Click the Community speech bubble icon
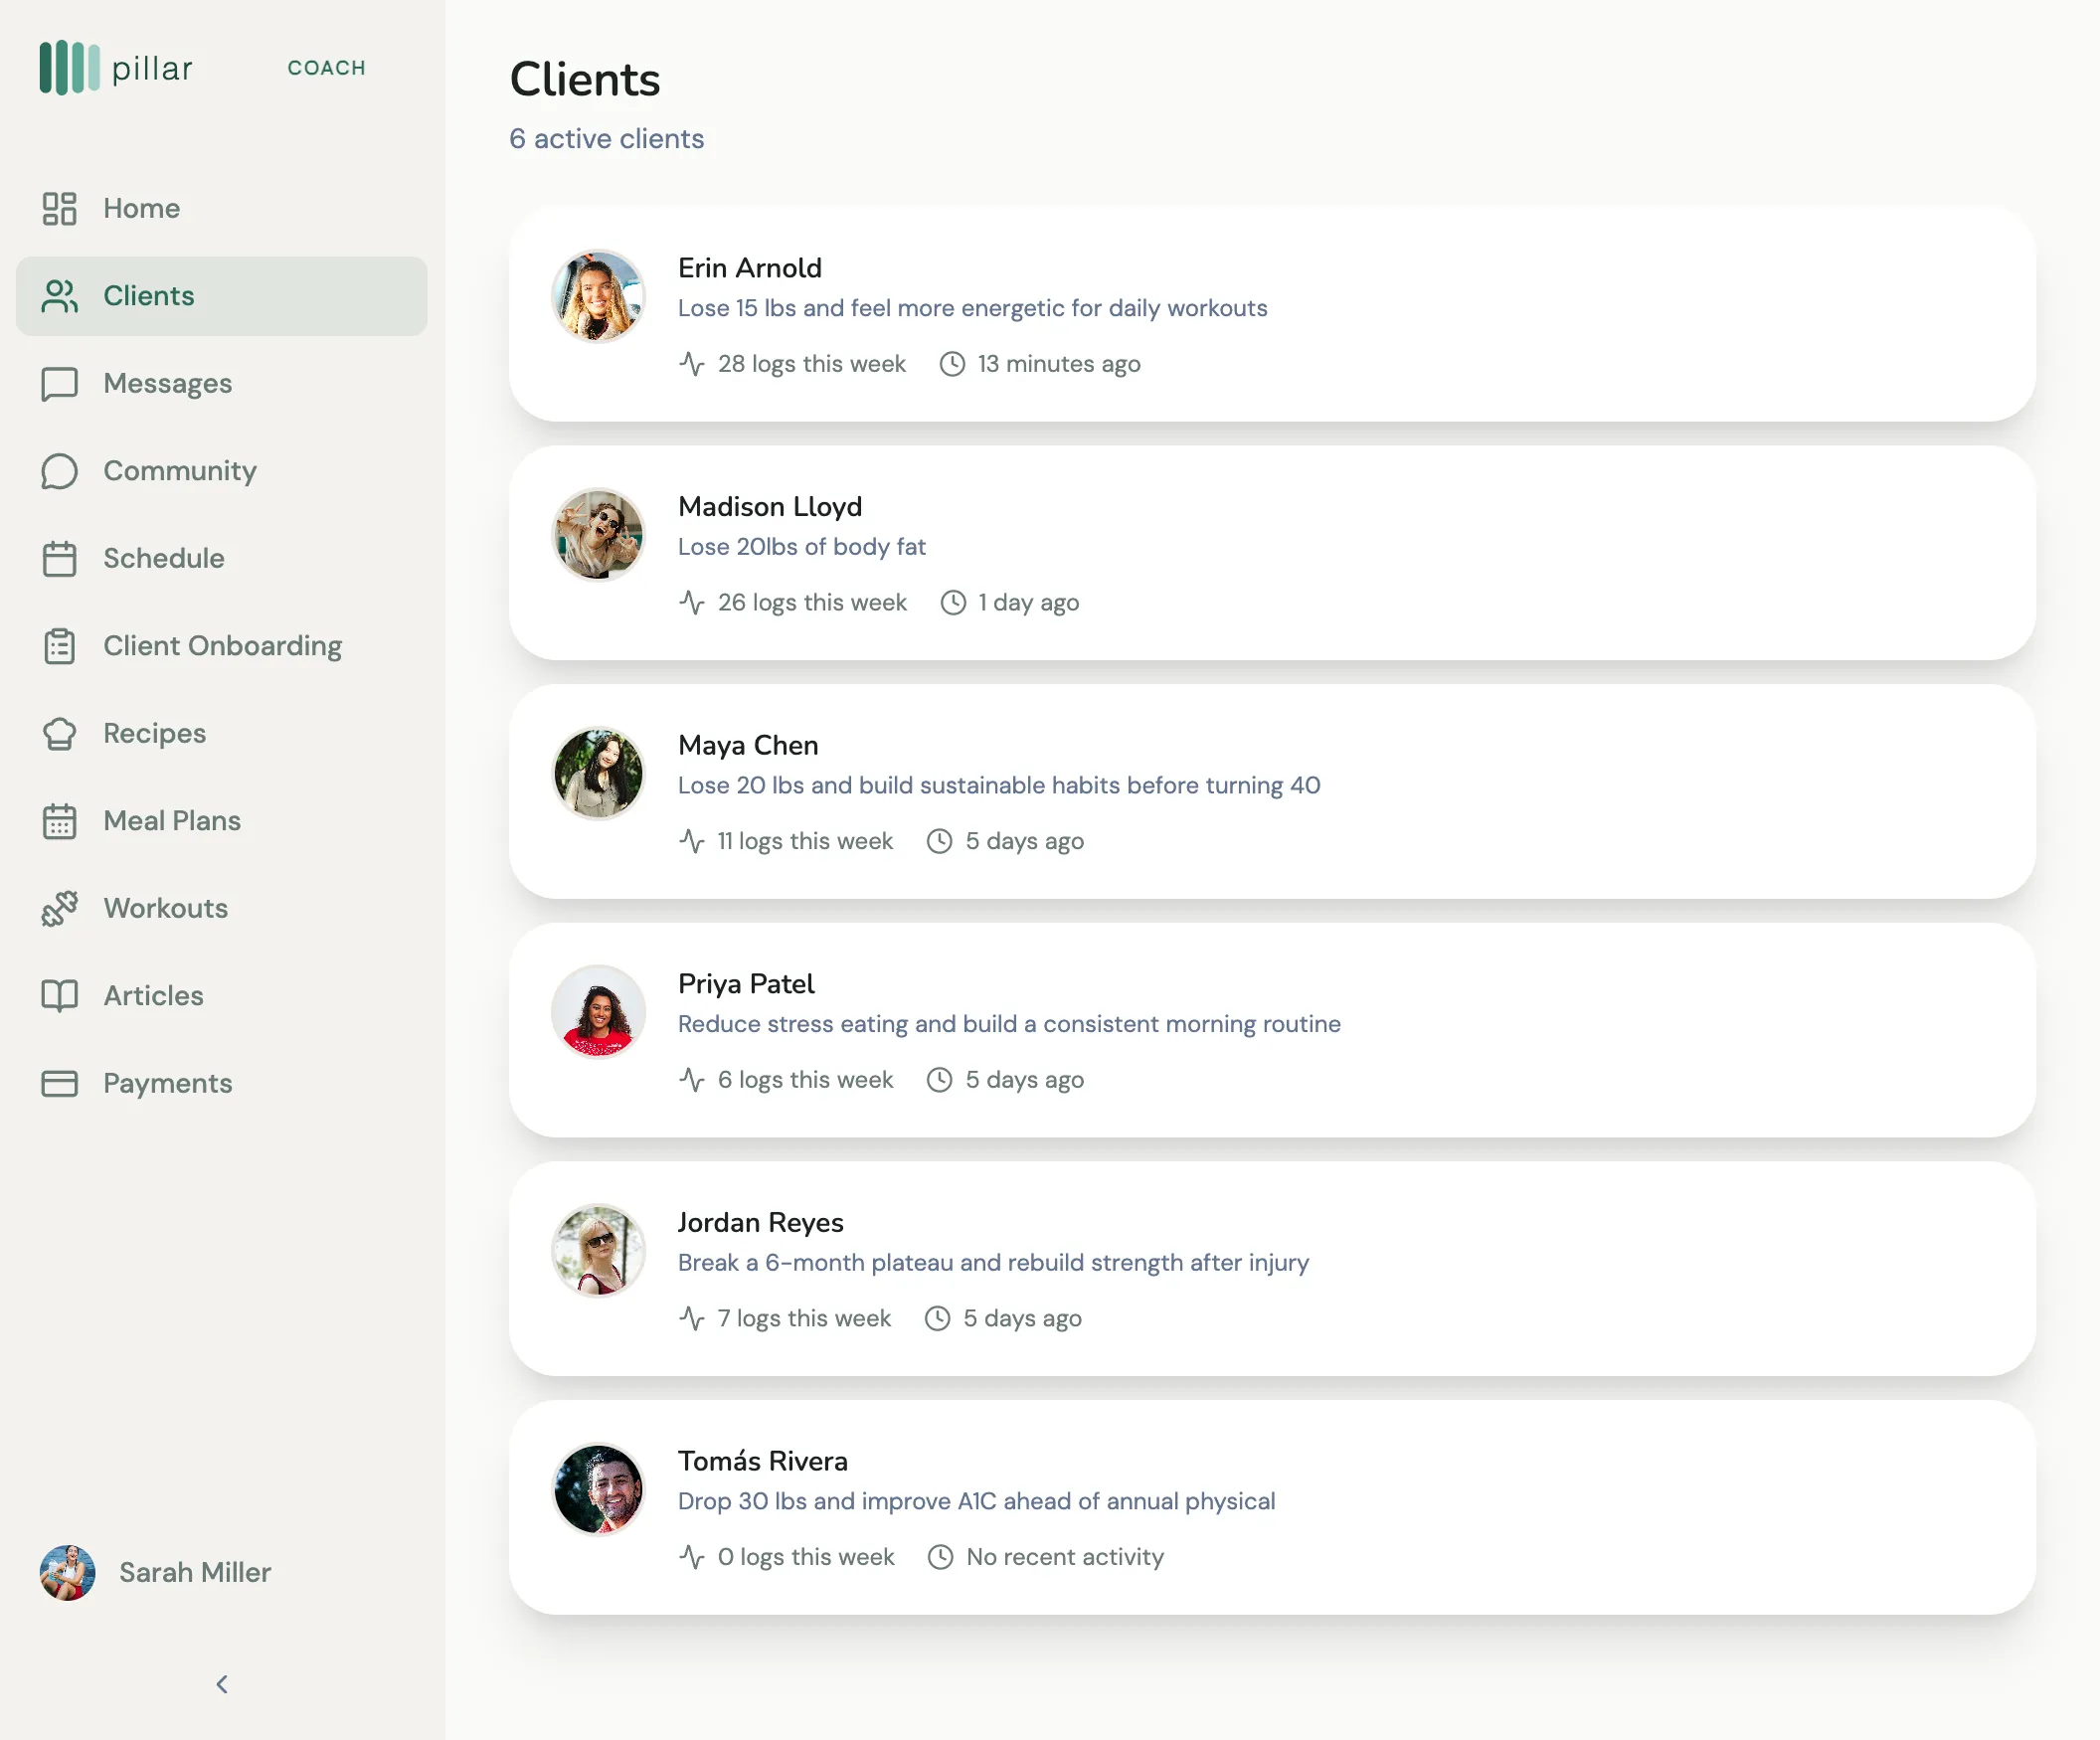 [x=59, y=471]
